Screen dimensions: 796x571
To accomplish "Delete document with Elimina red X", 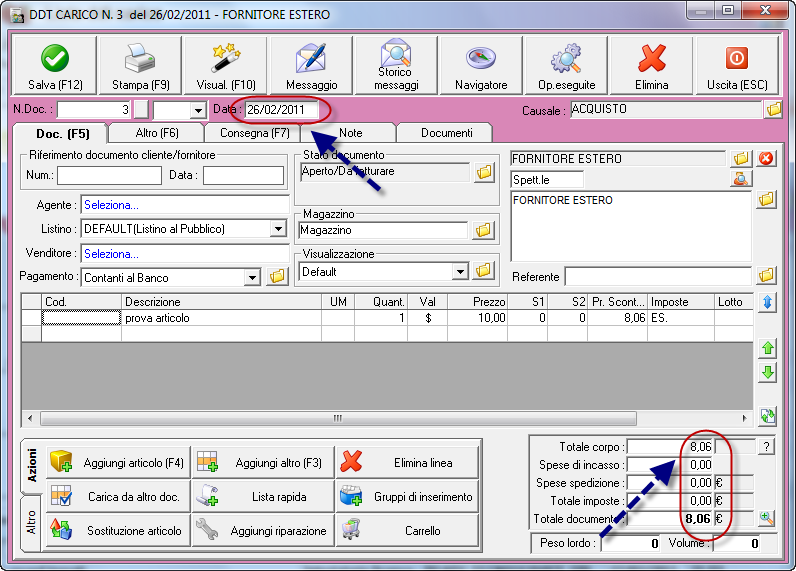I will tap(651, 65).
